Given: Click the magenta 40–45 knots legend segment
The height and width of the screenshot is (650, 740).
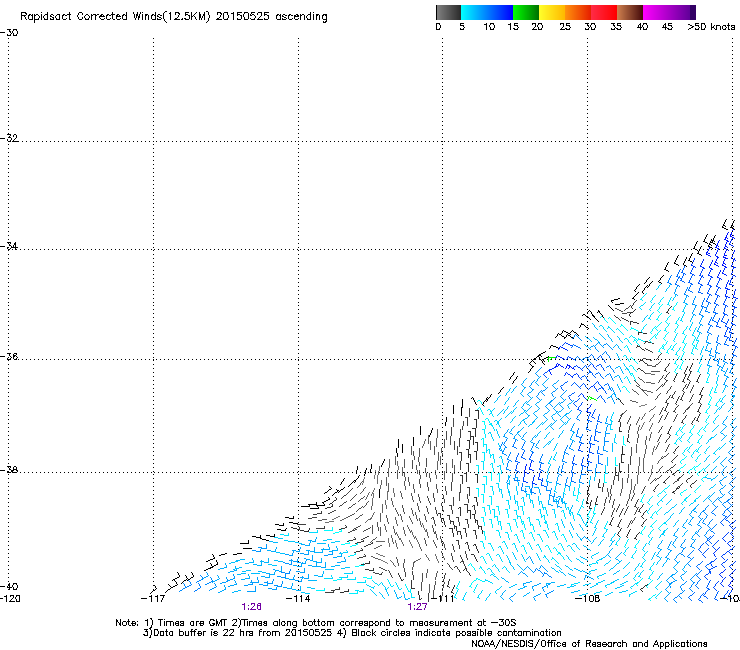Looking at the screenshot, I should (656, 12).
